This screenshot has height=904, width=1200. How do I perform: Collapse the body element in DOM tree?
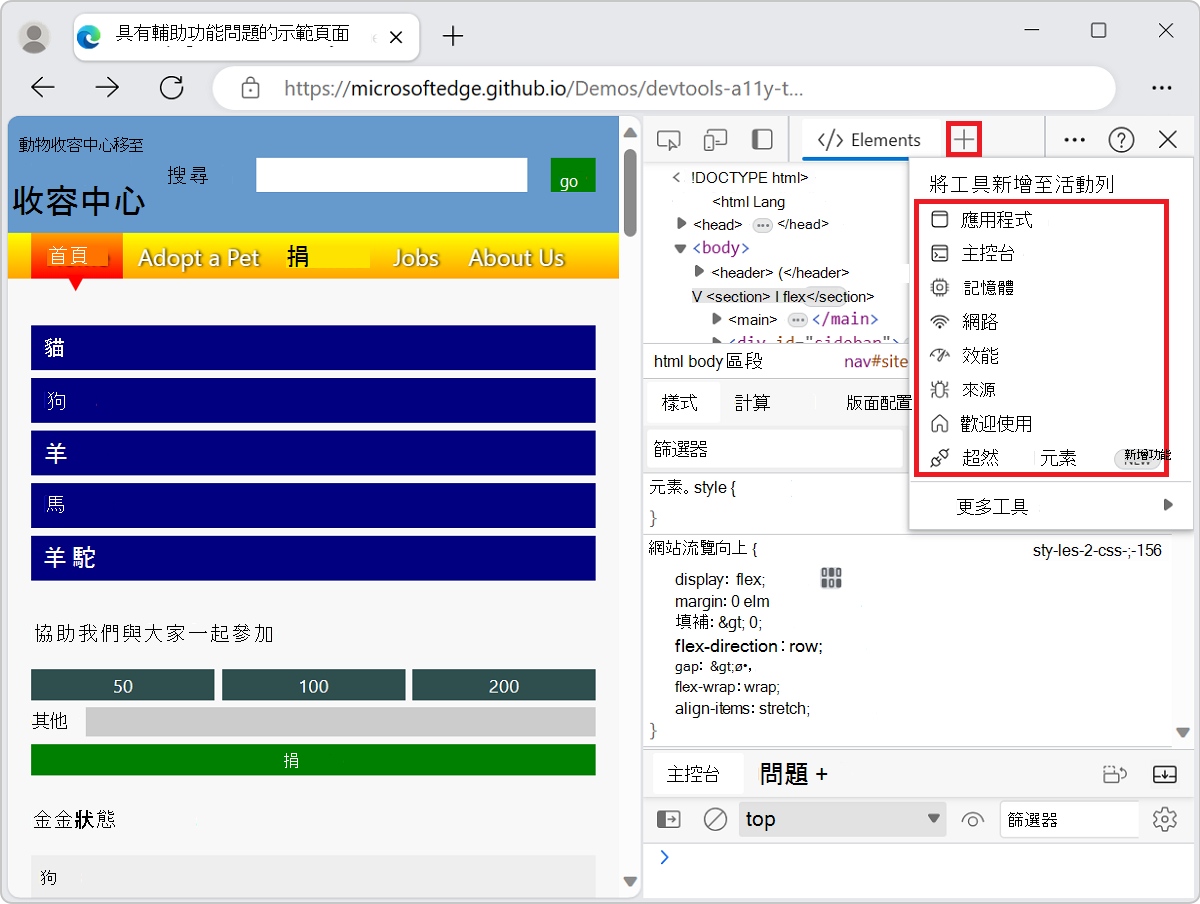click(680, 247)
